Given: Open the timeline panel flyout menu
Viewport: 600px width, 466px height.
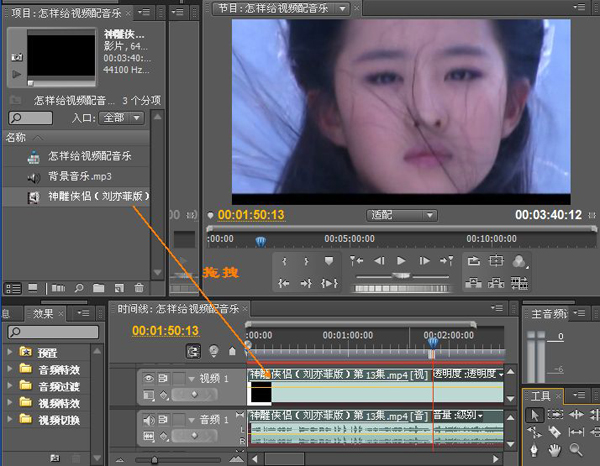Looking at the screenshot, I should pyautogui.click(x=497, y=308).
